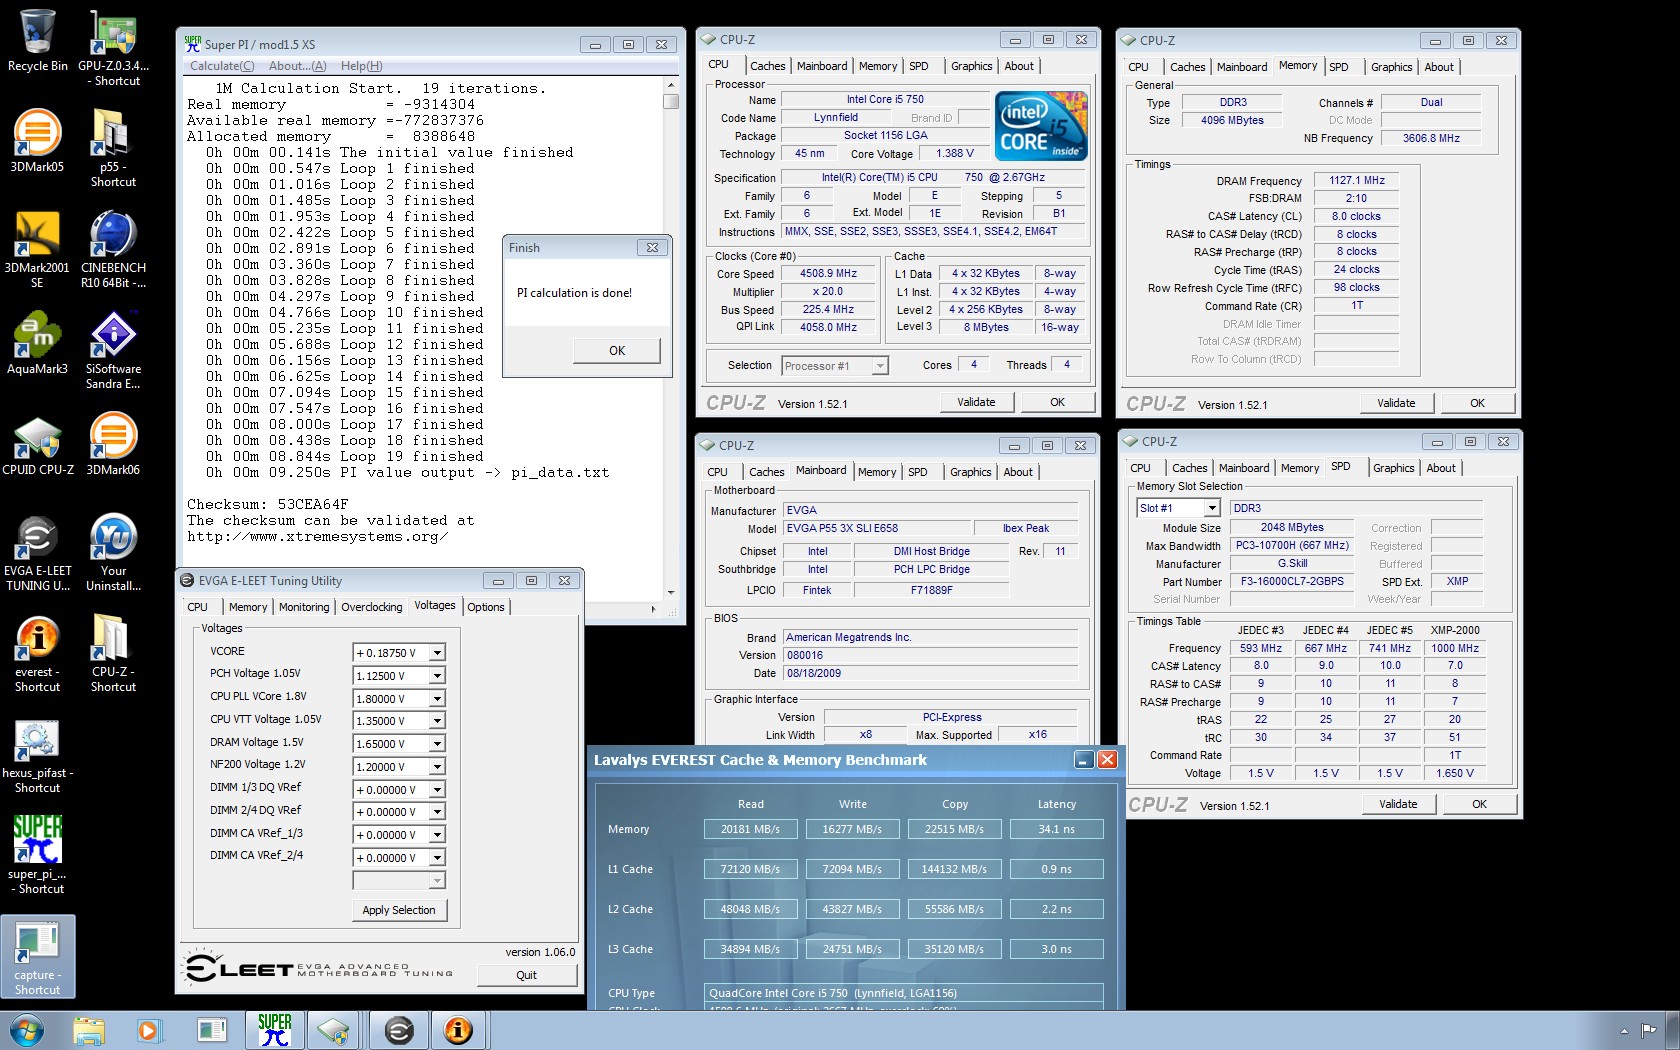Select the everest Shortcut desktop icon
The height and width of the screenshot is (1050, 1680).
(37, 653)
